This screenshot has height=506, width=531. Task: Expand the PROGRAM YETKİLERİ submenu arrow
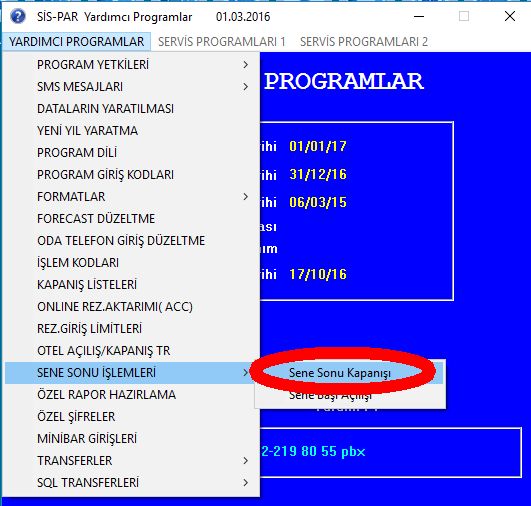(246, 65)
